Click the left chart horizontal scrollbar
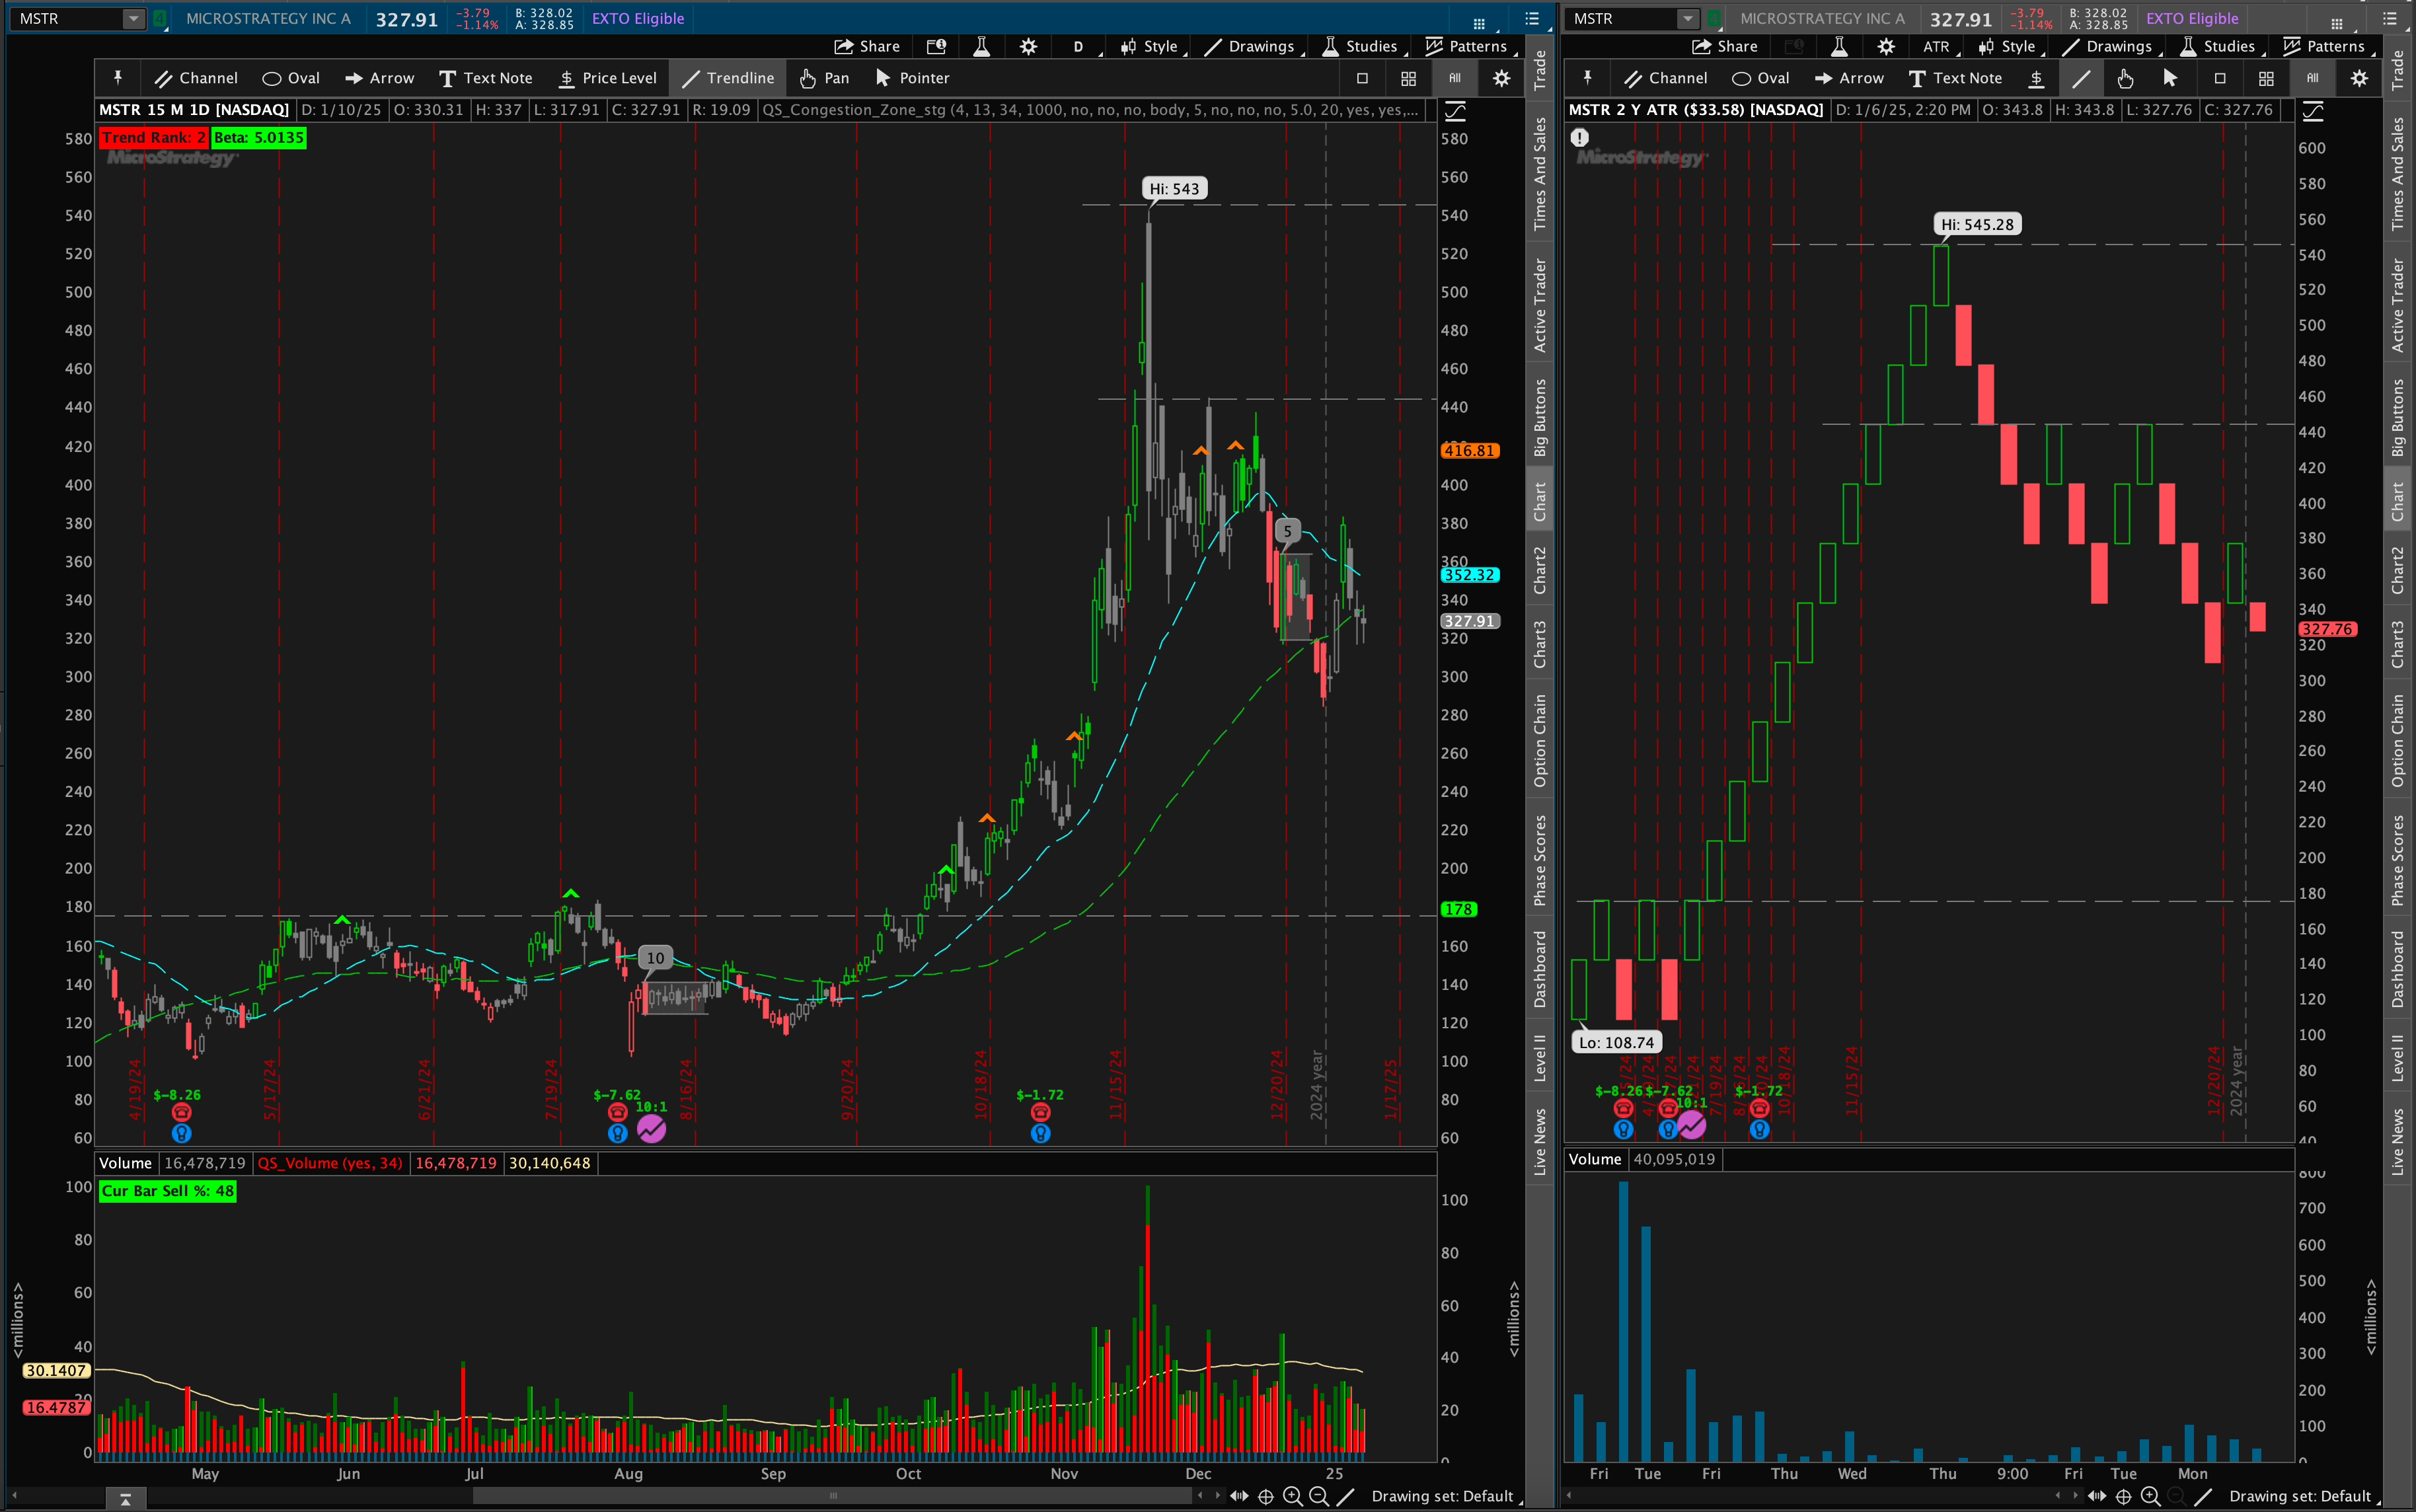 click(x=833, y=1496)
